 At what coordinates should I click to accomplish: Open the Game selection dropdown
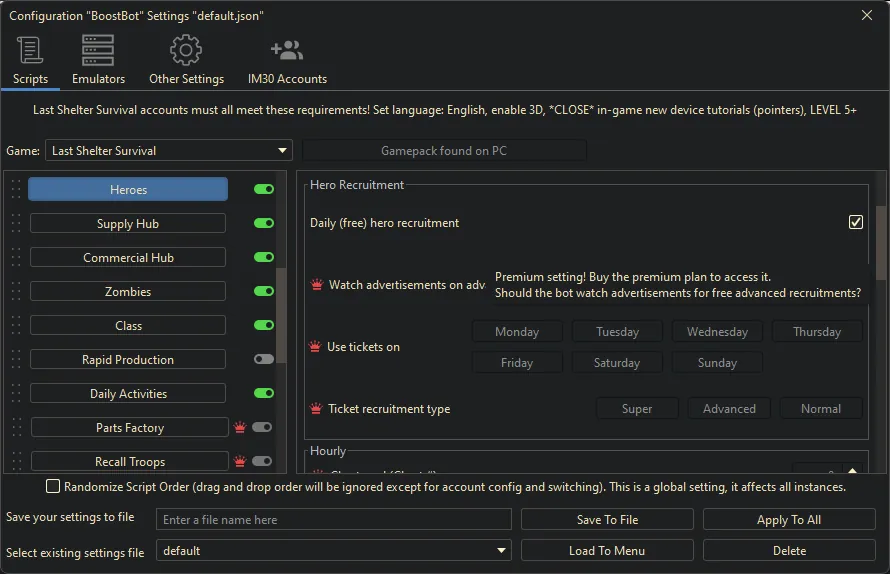[169, 150]
